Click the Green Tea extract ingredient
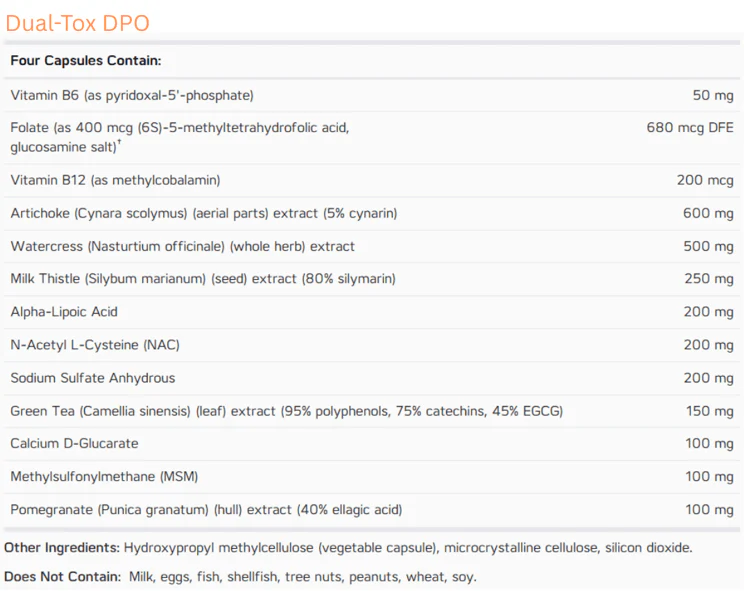Viewport: 744px width, 591px height. (x=287, y=411)
